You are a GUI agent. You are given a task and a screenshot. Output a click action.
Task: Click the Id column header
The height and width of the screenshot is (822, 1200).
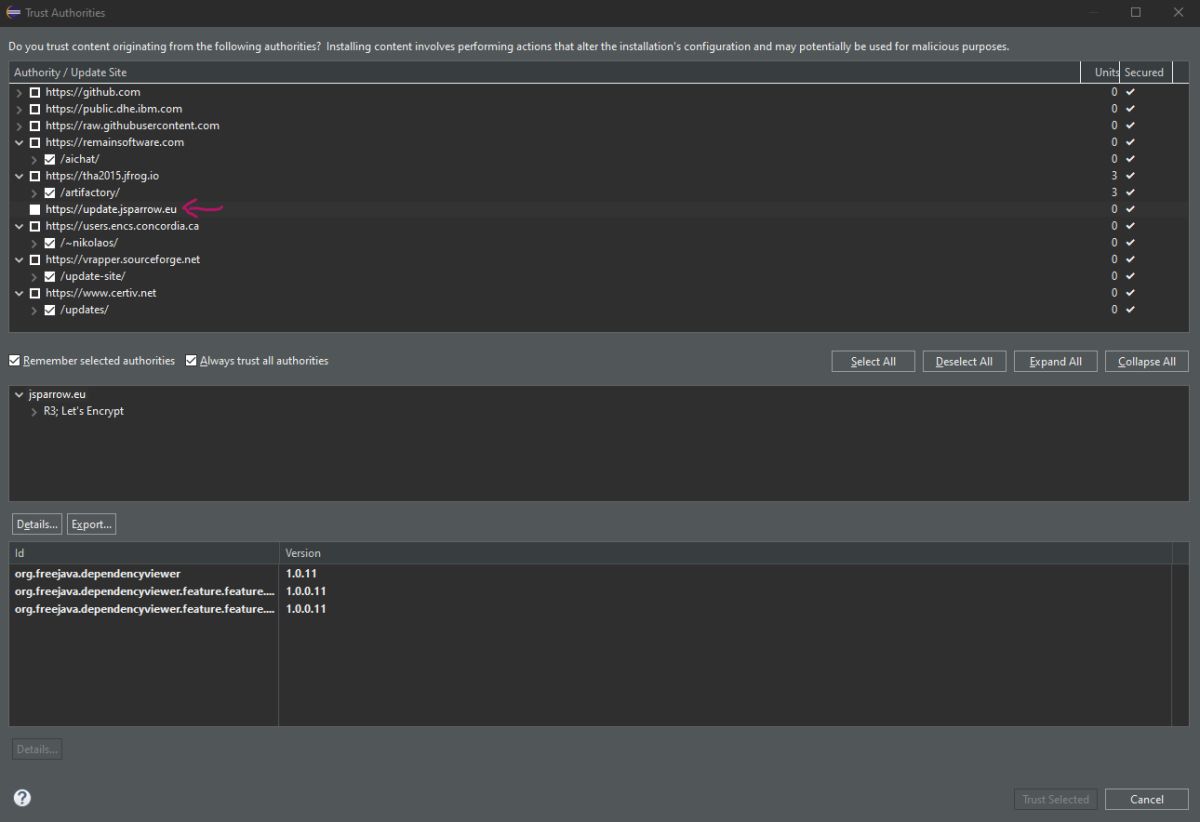pos(144,553)
